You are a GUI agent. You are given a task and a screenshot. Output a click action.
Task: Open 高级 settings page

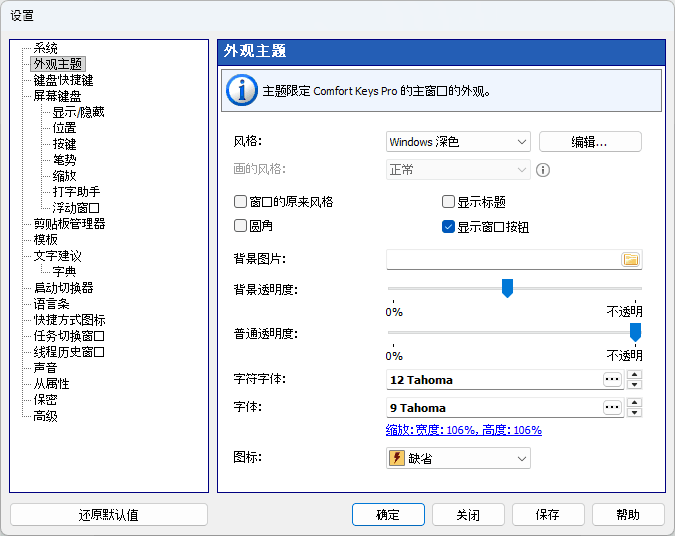click(46, 416)
